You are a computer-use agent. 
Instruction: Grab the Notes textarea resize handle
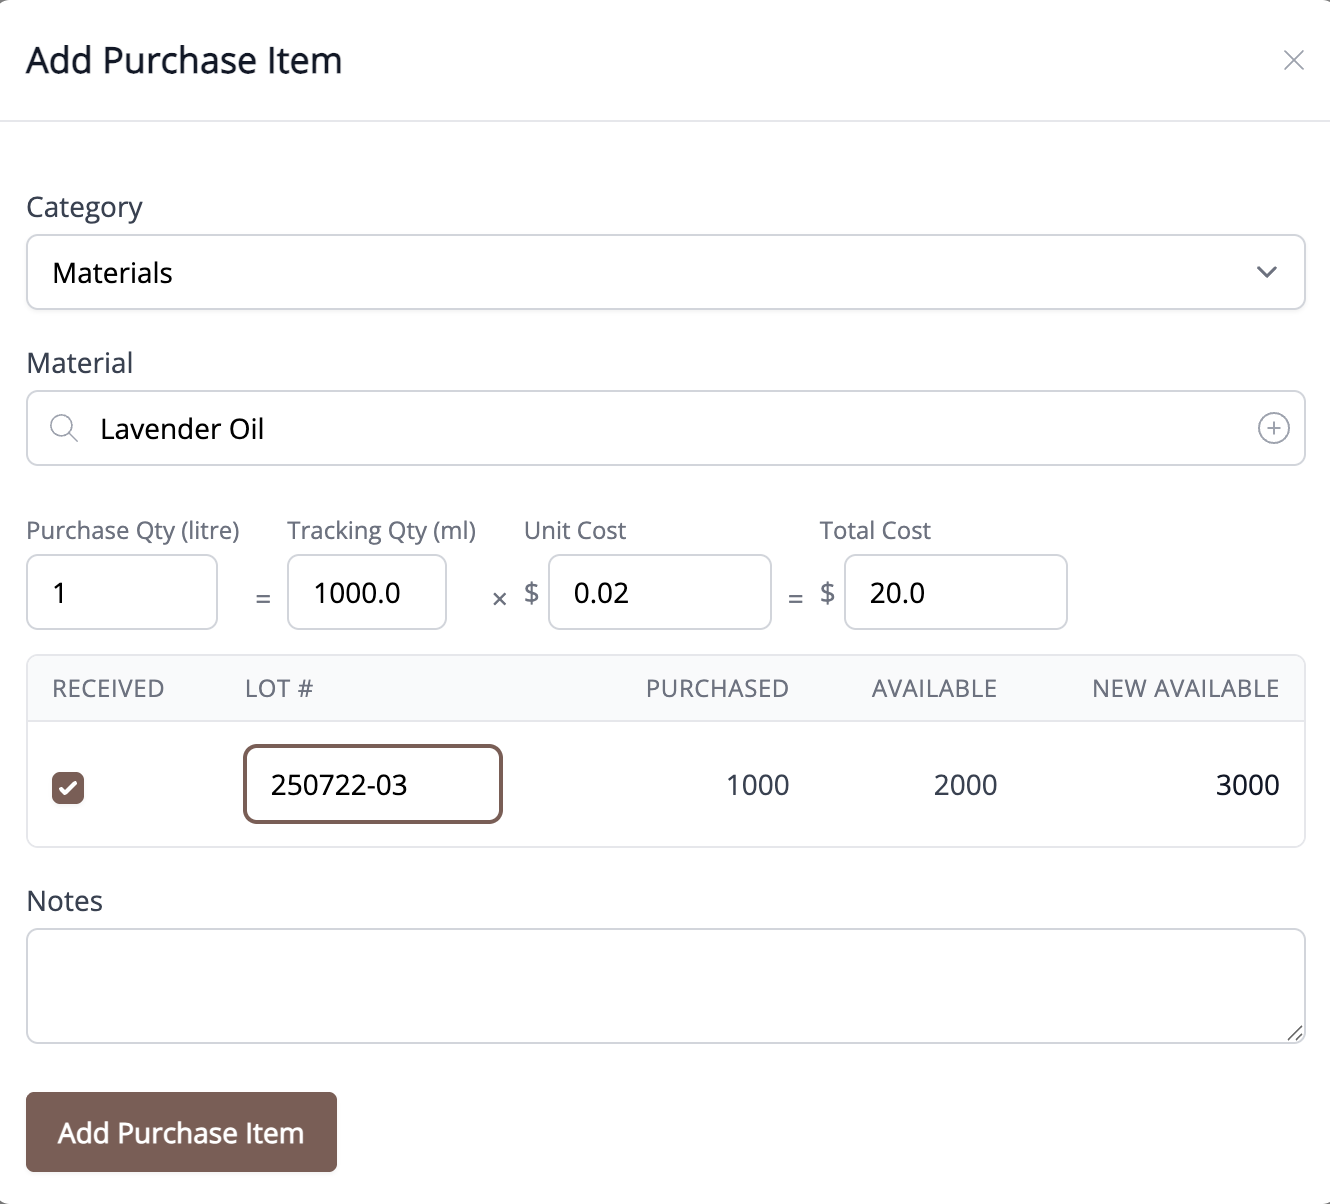click(1295, 1033)
